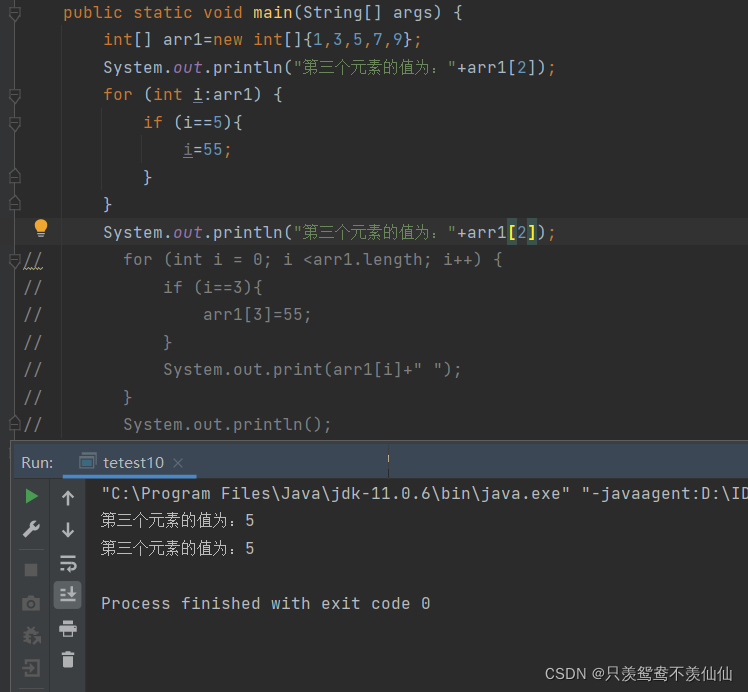The height and width of the screenshot is (692, 748).
Task: Collapse the commented code block fold marker
Action: pyautogui.click(x=15, y=260)
